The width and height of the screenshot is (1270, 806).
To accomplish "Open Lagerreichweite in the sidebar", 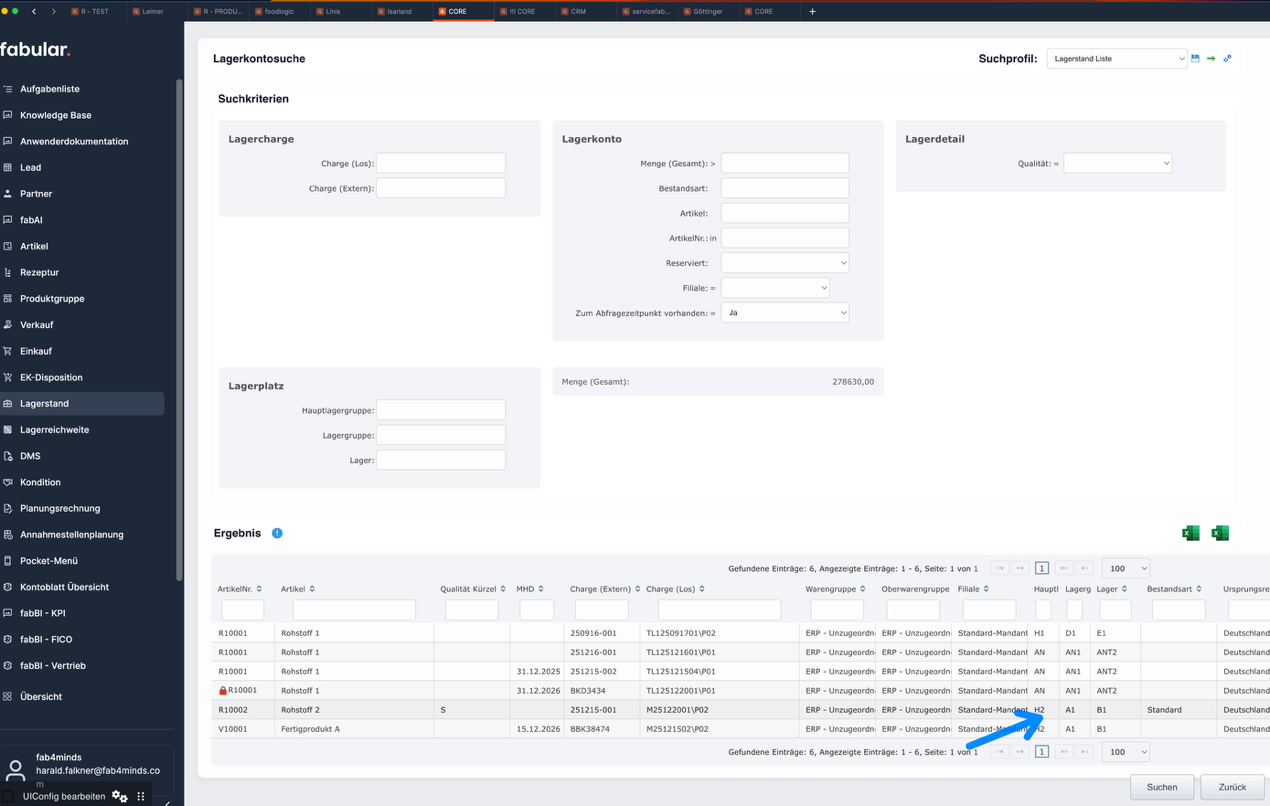I will [54, 430].
